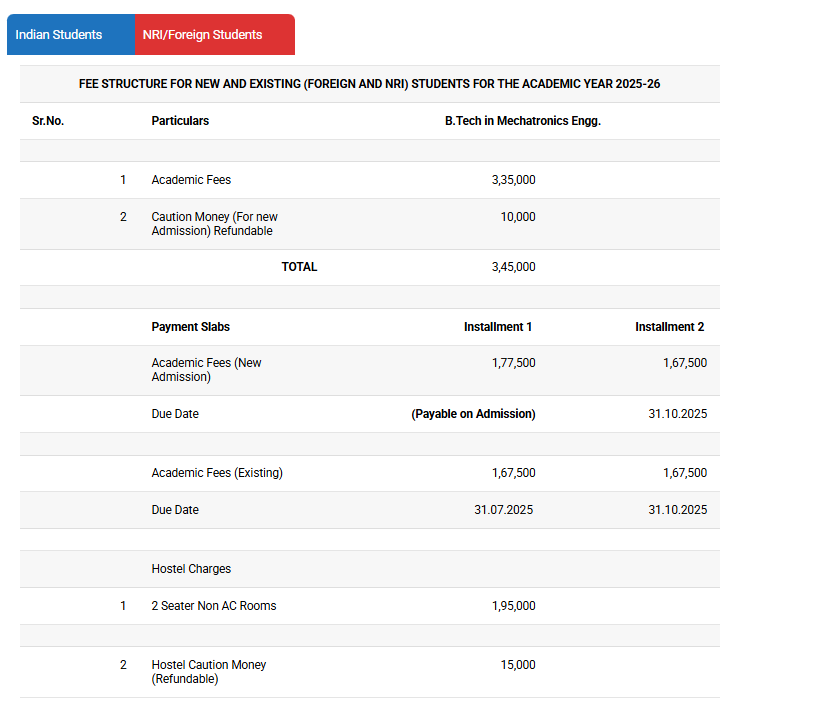830x722 pixels.
Task: Click the caution money amount 10,000
Action: 518,217
